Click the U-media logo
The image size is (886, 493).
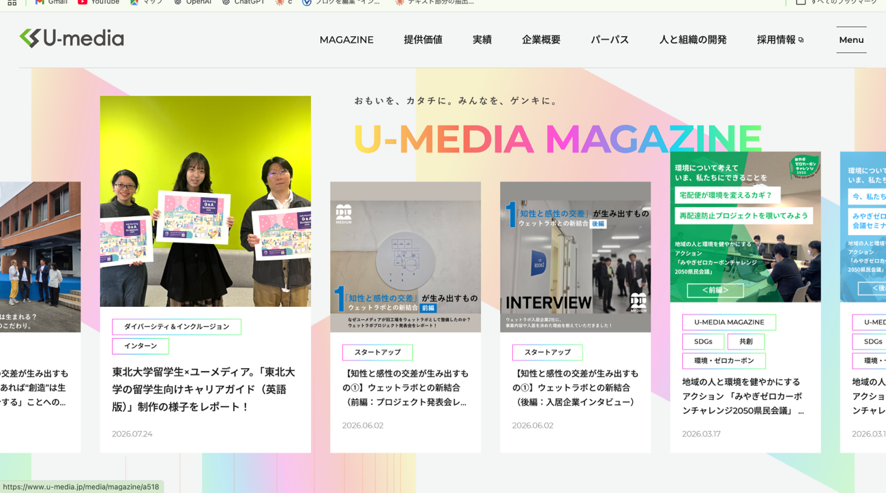(x=72, y=38)
